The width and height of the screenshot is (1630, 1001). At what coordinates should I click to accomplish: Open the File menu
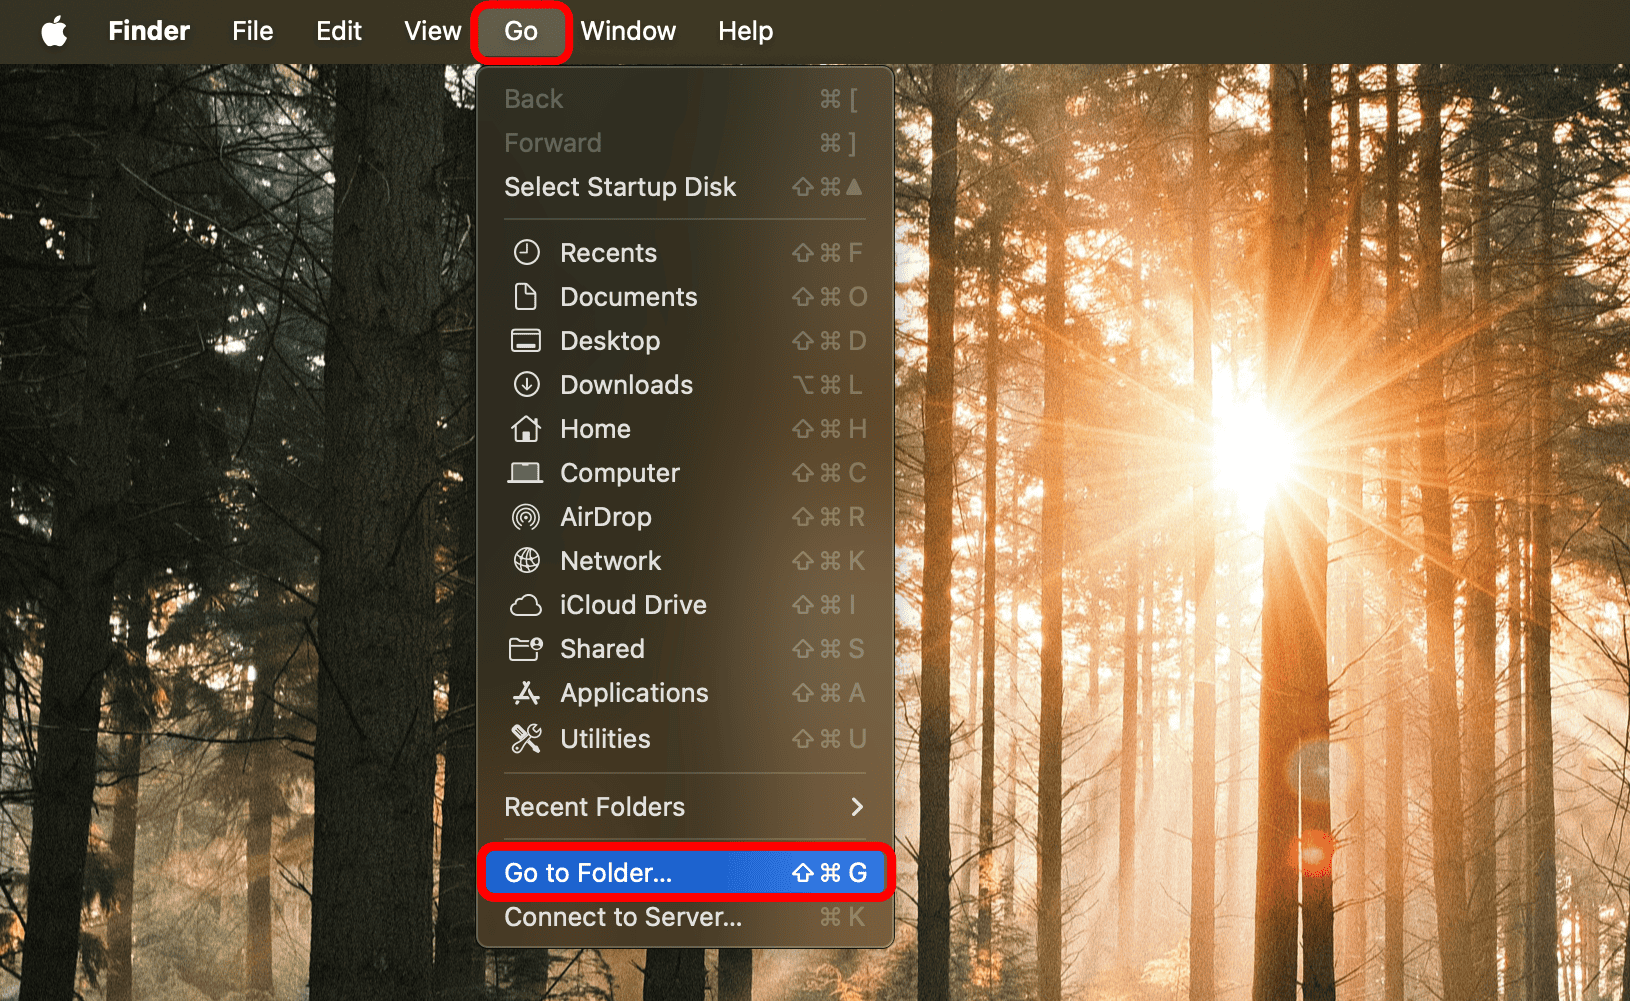(x=252, y=31)
